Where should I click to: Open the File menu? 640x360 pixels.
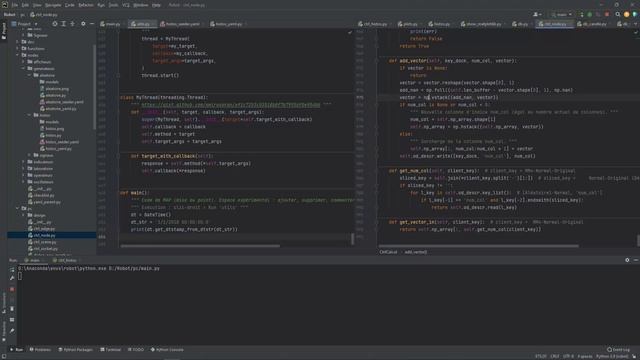point(15,5)
